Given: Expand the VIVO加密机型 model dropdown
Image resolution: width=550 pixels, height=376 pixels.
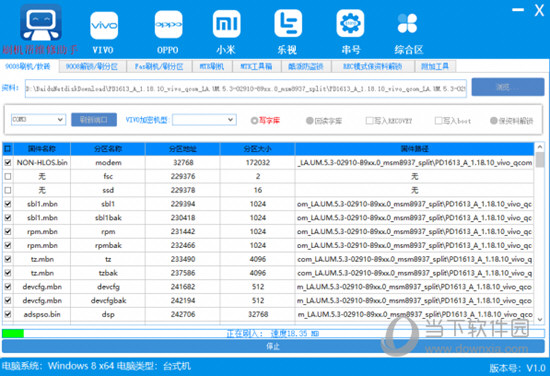Looking at the screenshot, I should pos(204,120).
